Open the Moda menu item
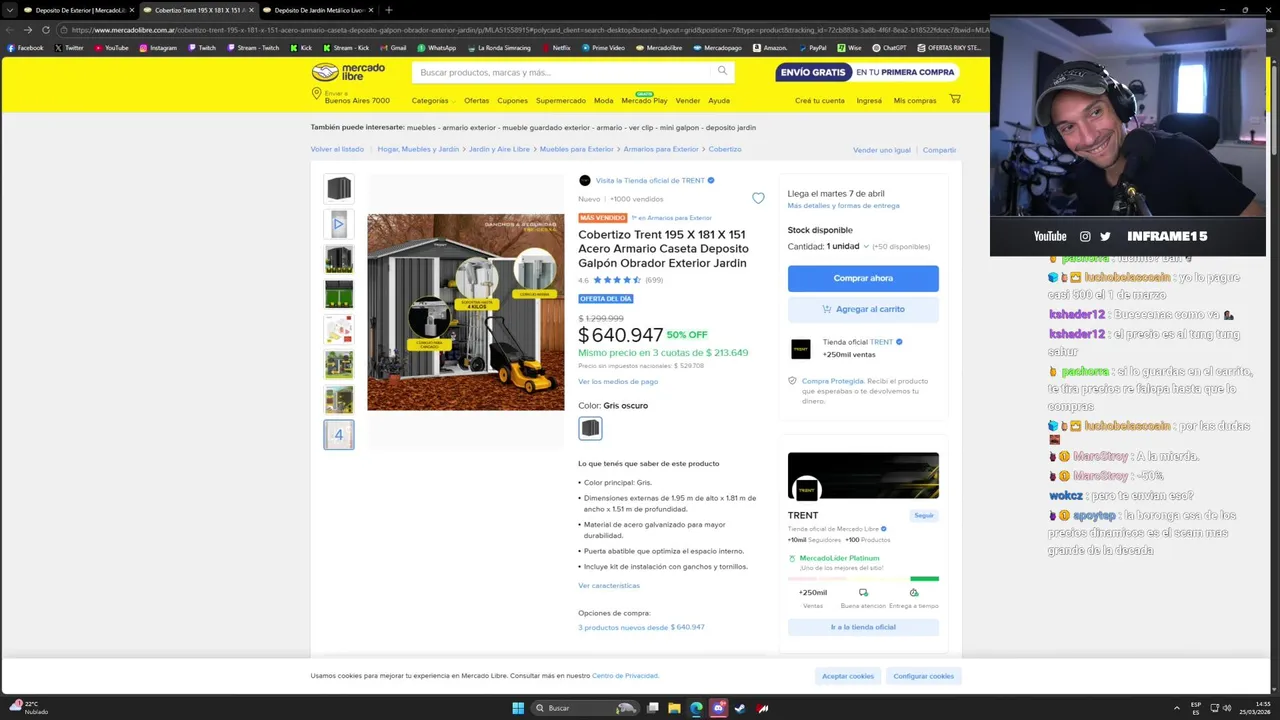1280x720 pixels. point(603,100)
